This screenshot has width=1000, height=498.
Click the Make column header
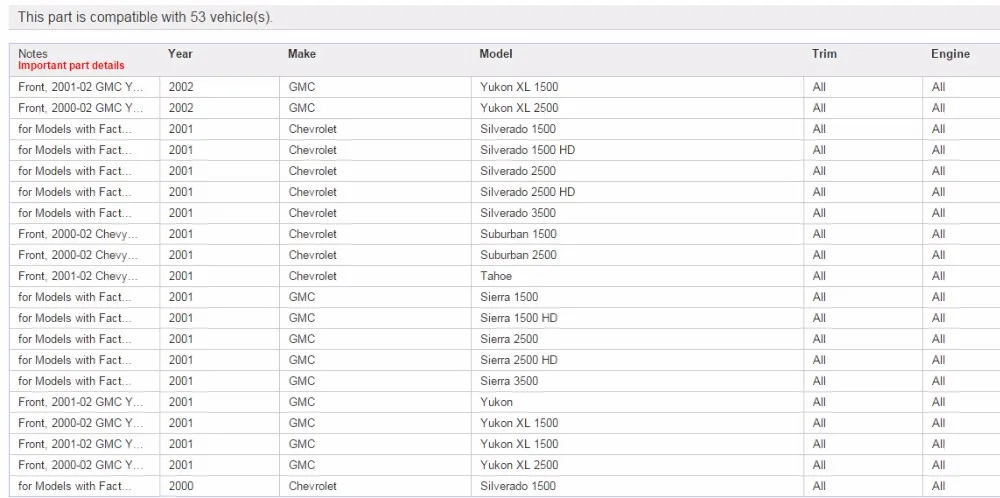pos(302,54)
